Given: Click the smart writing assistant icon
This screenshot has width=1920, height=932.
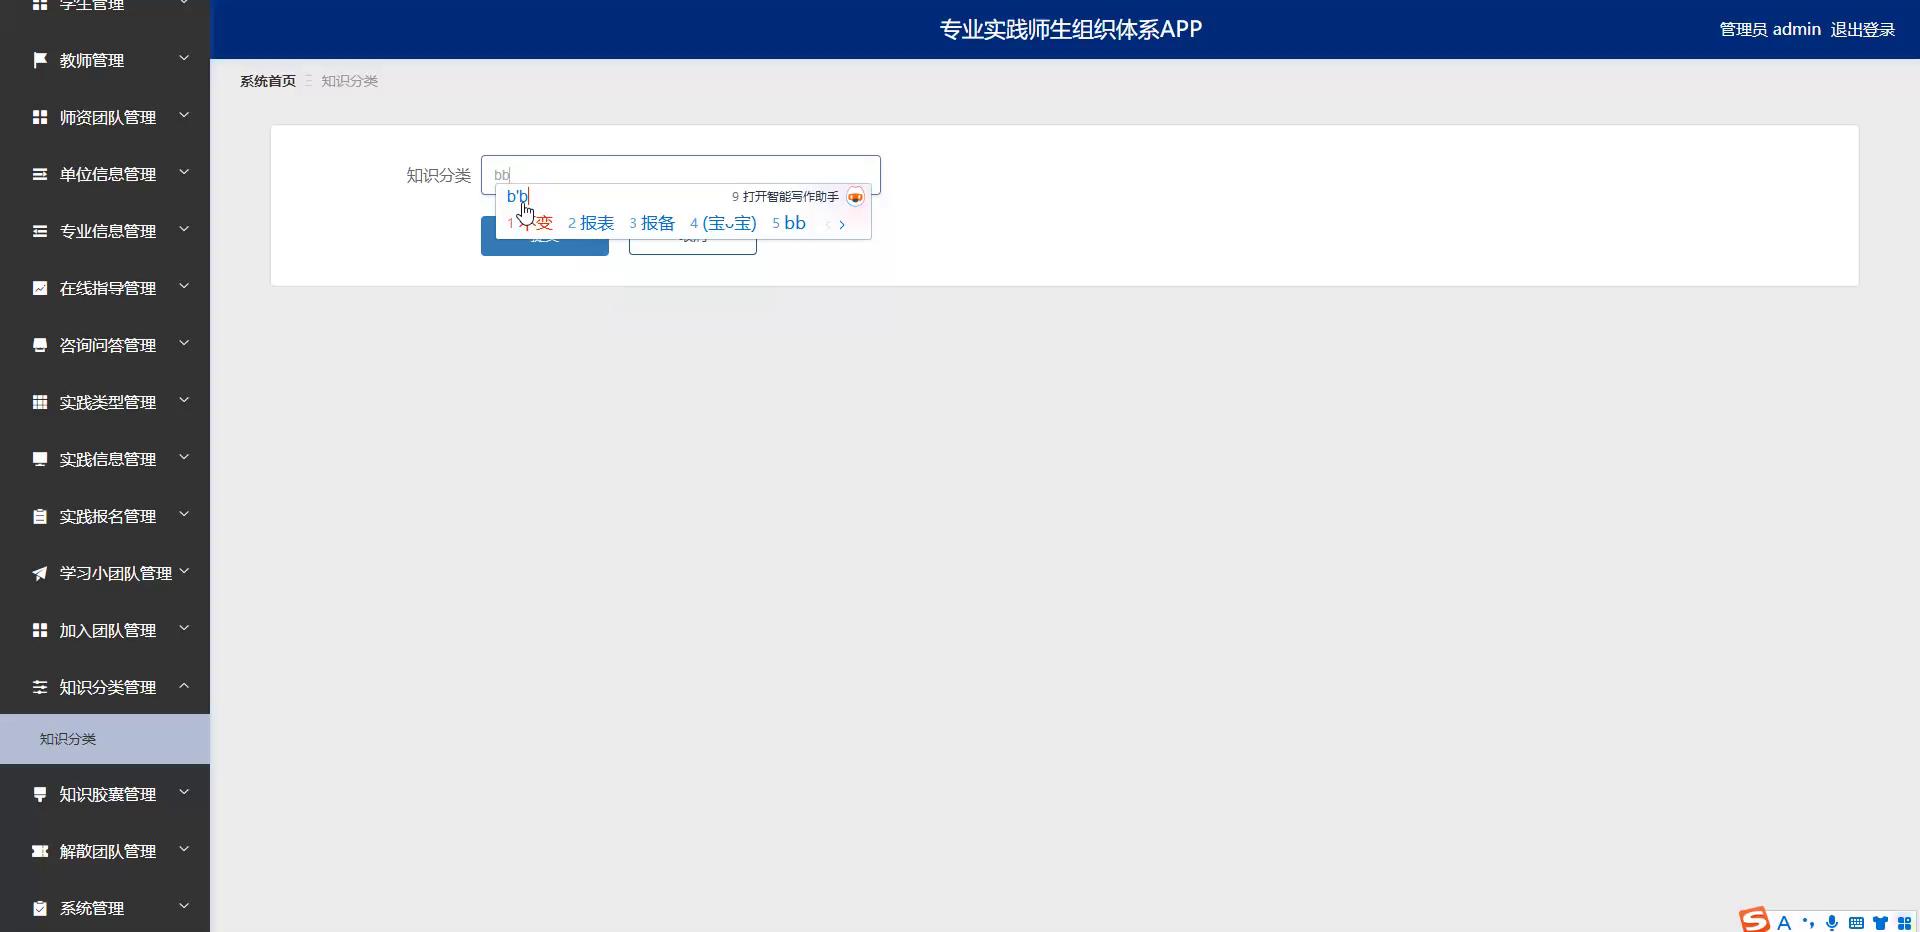Looking at the screenshot, I should 855,197.
